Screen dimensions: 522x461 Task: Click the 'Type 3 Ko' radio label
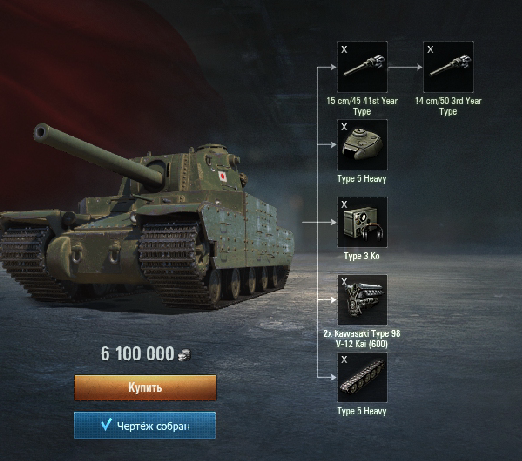(x=362, y=256)
